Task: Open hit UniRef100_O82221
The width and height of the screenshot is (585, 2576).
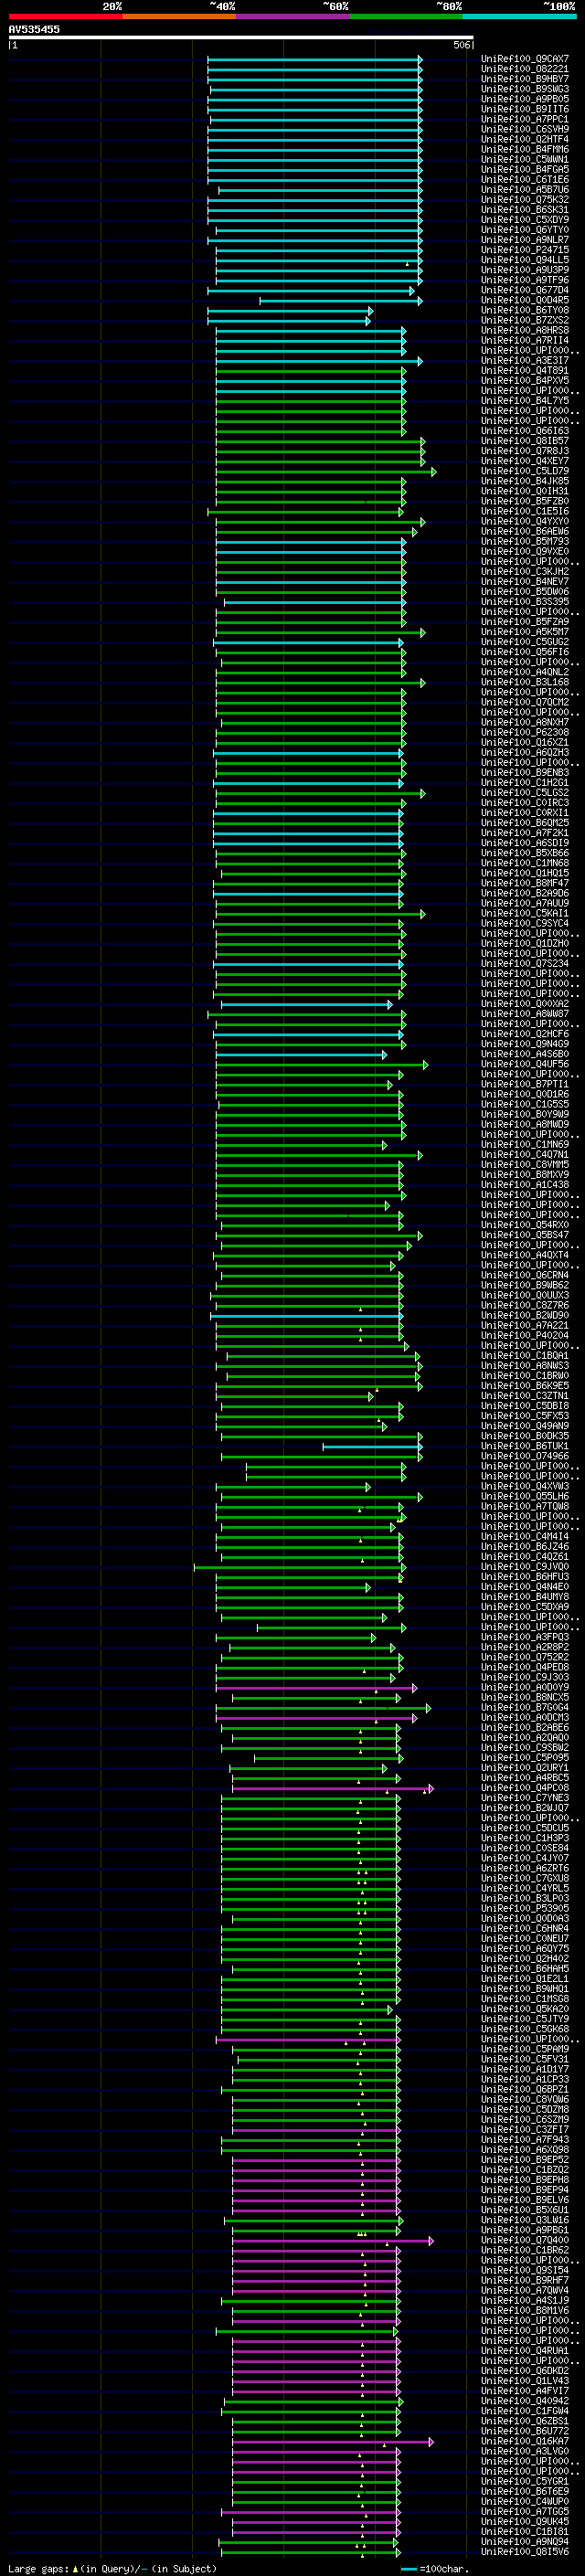Action: click(x=525, y=69)
